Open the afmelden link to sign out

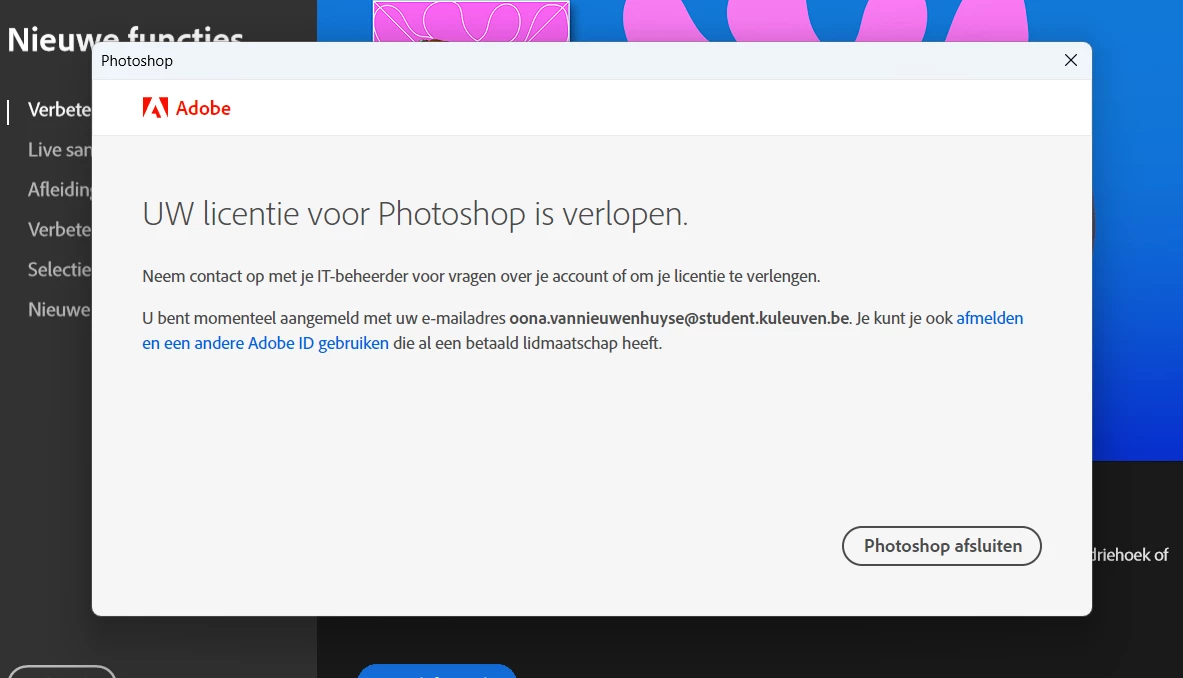click(x=989, y=318)
